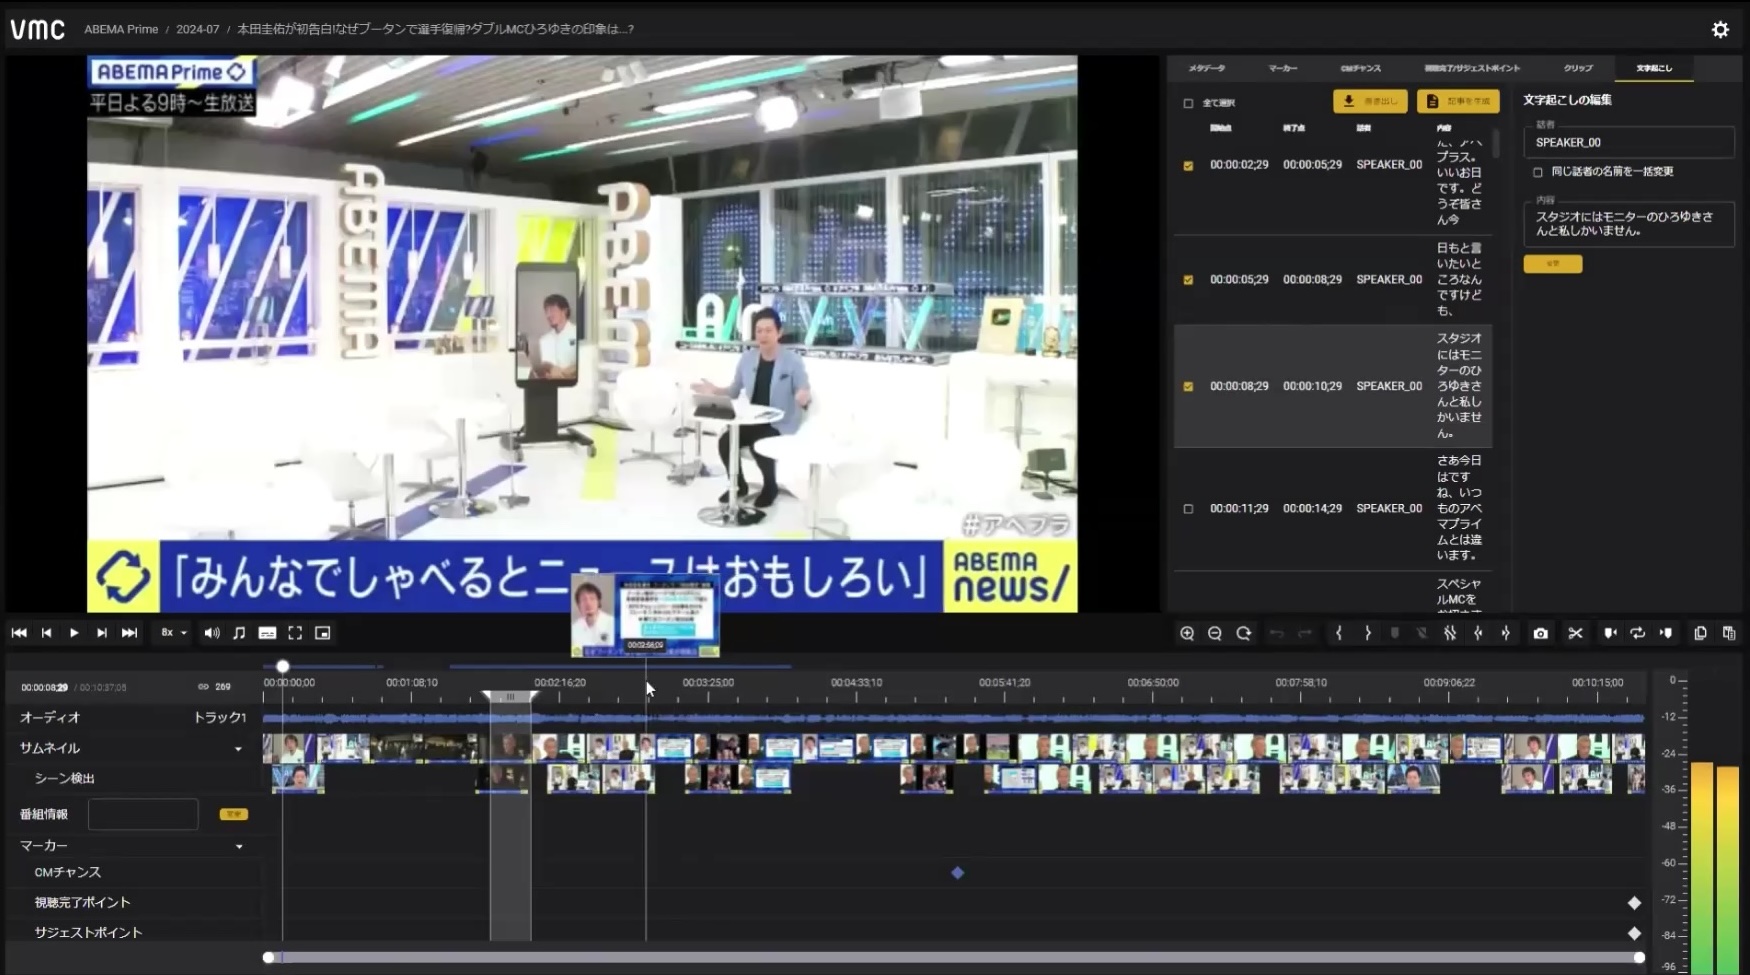
Task: Open the CMチャンス tab
Action: [1361, 68]
